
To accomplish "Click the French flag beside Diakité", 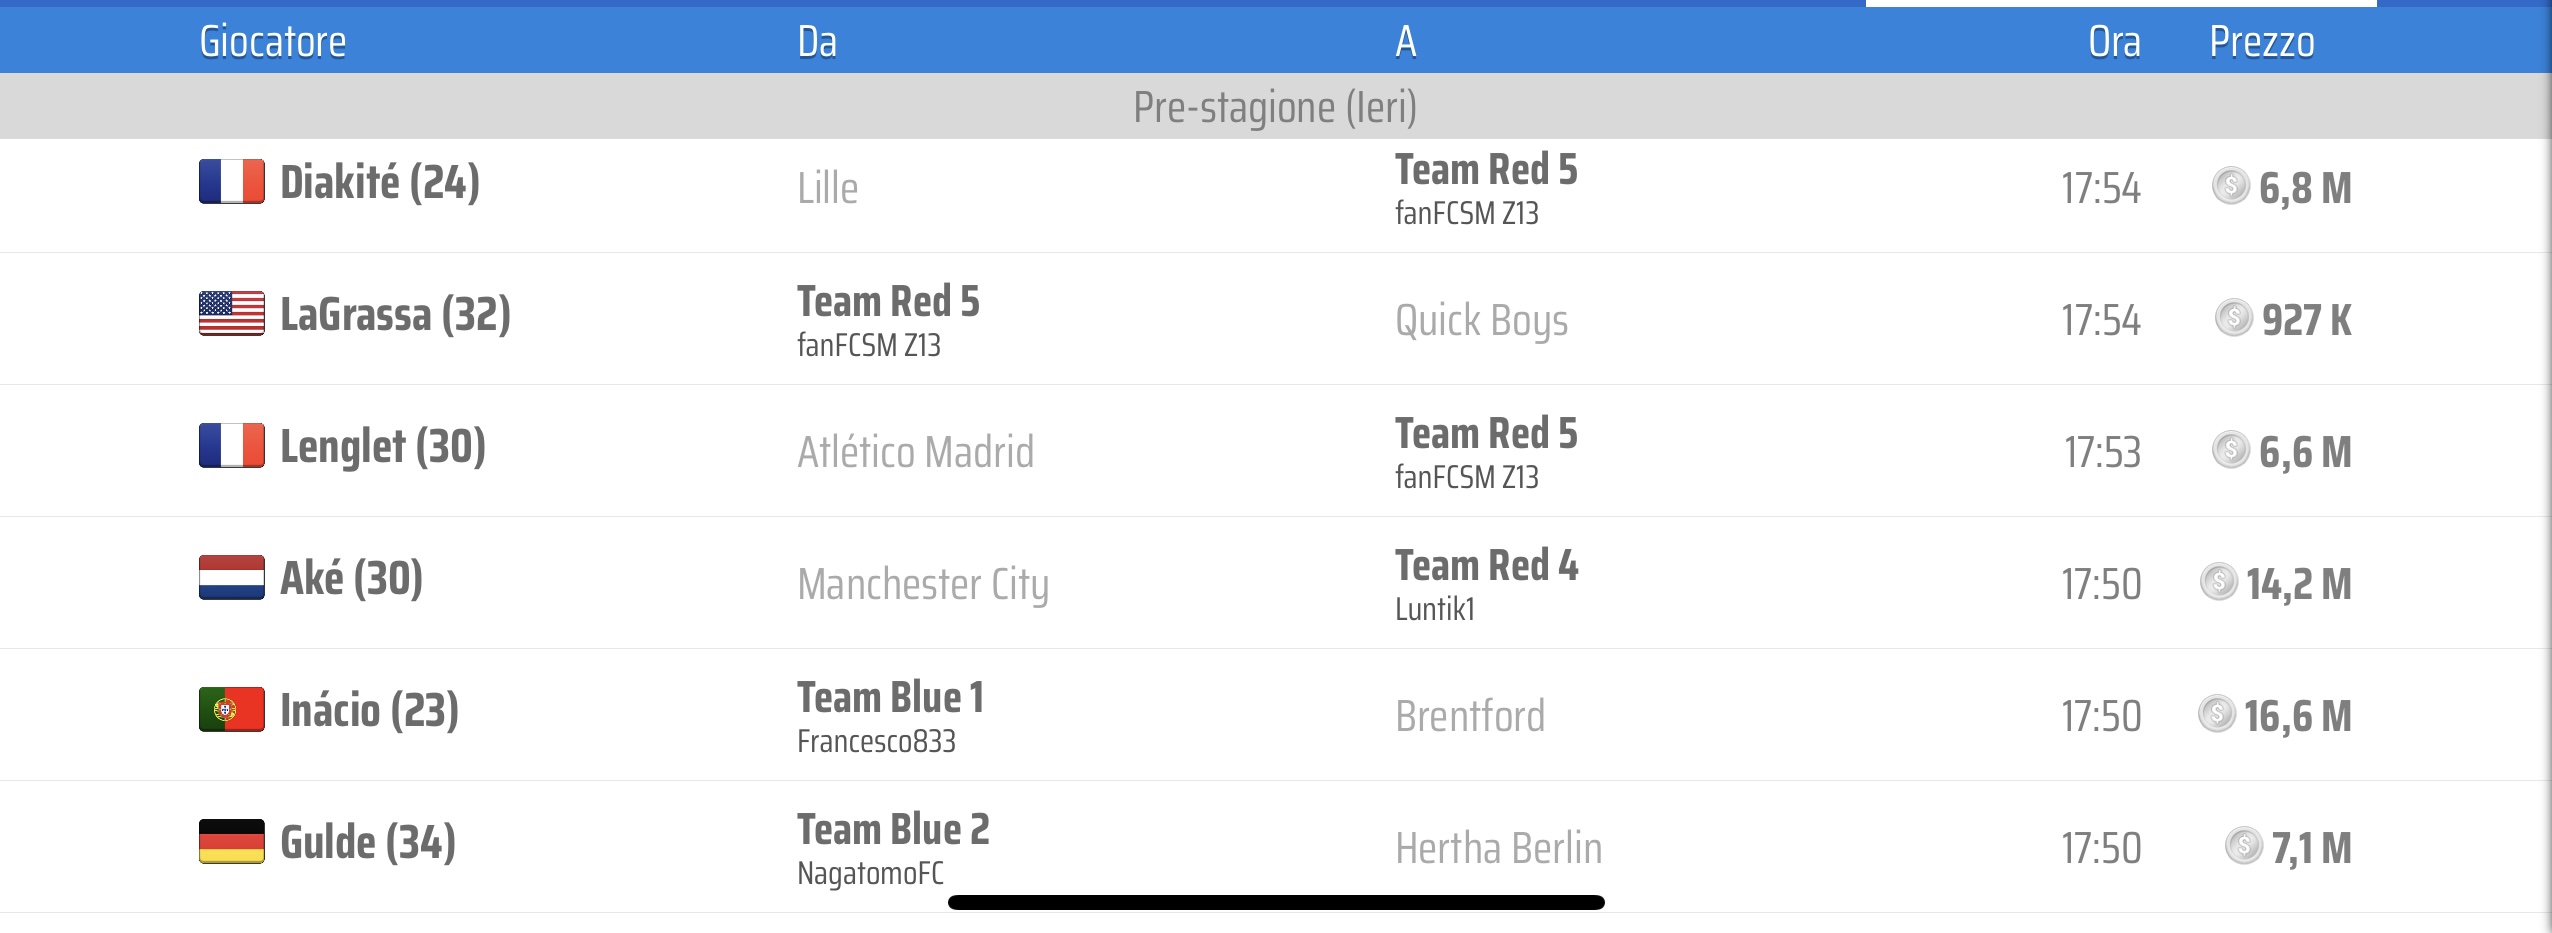I will click(x=231, y=182).
